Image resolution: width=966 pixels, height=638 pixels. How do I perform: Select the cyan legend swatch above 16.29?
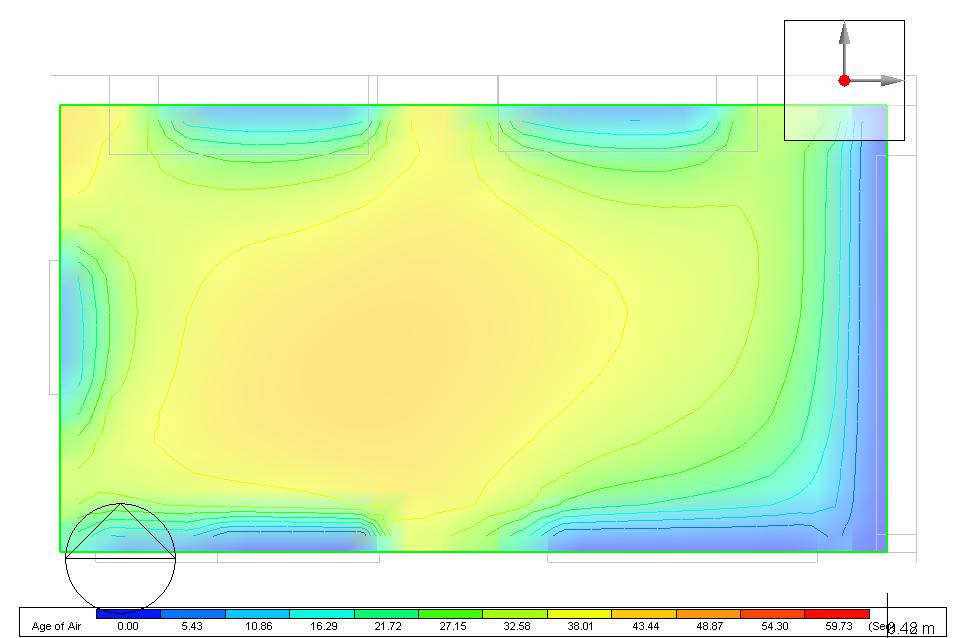coord(322,614)
